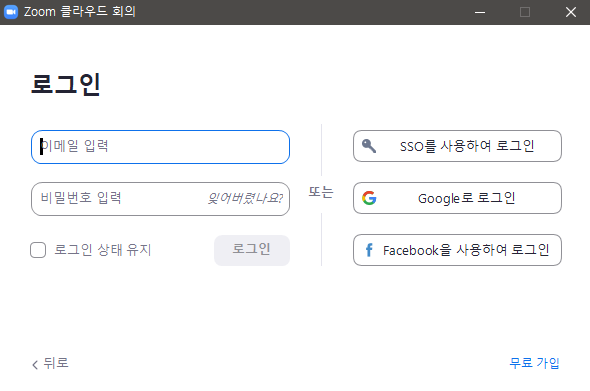Focus the 이메일 입력 email field
Image resolution: width=590 pixels, height=391 pixels.
(160, 147)
